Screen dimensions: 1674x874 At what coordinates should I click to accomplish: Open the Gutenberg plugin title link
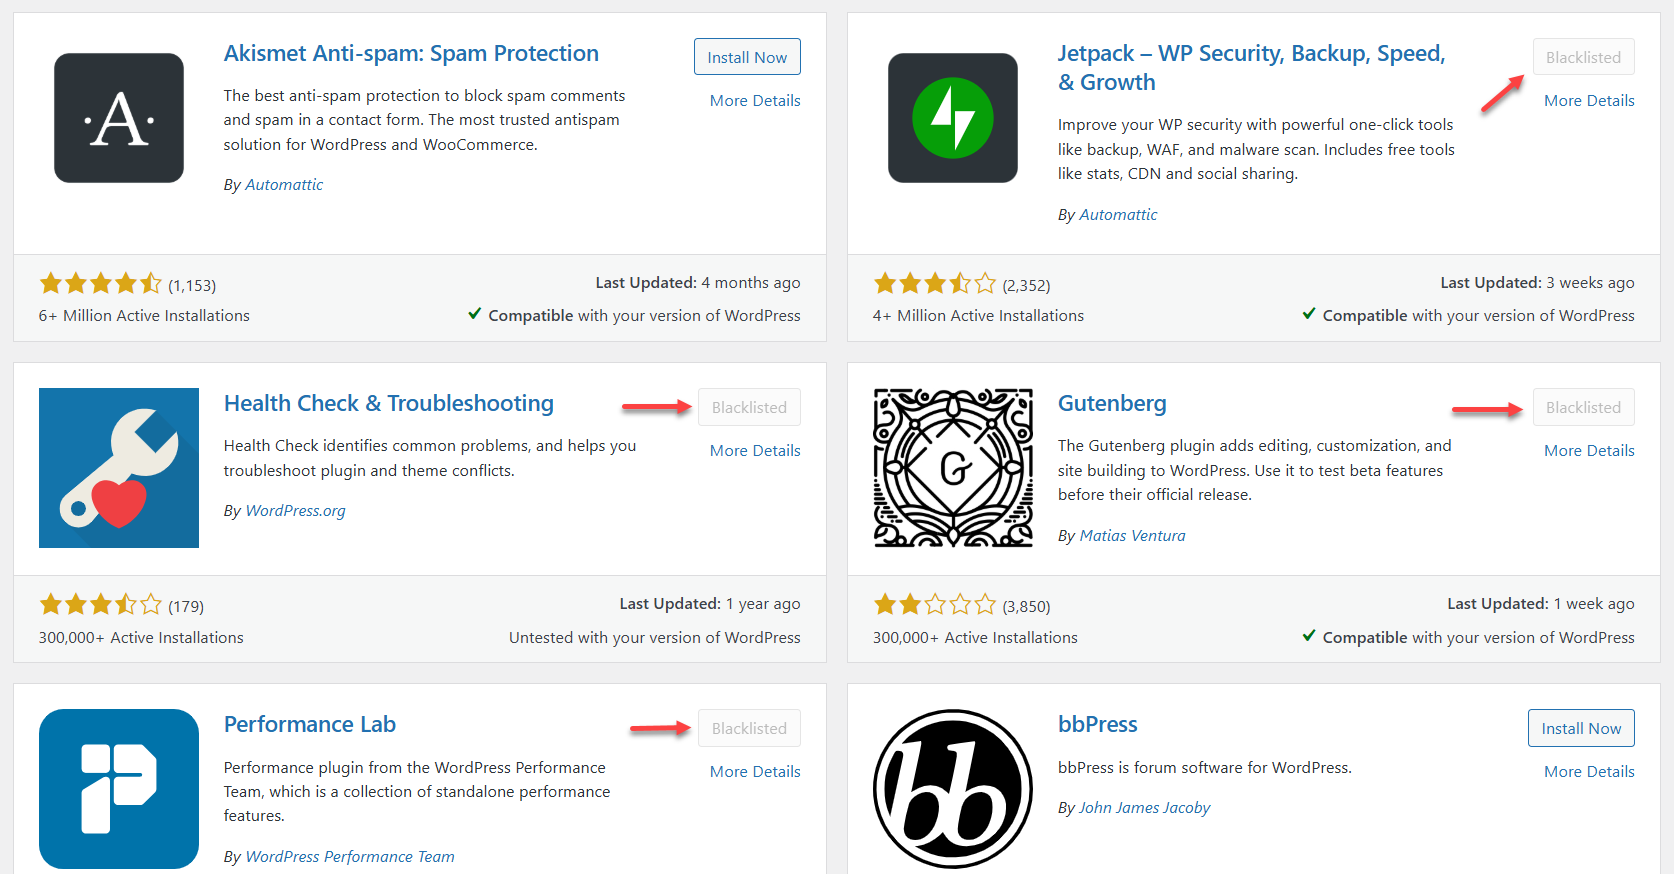click(x=1112, y=403)
